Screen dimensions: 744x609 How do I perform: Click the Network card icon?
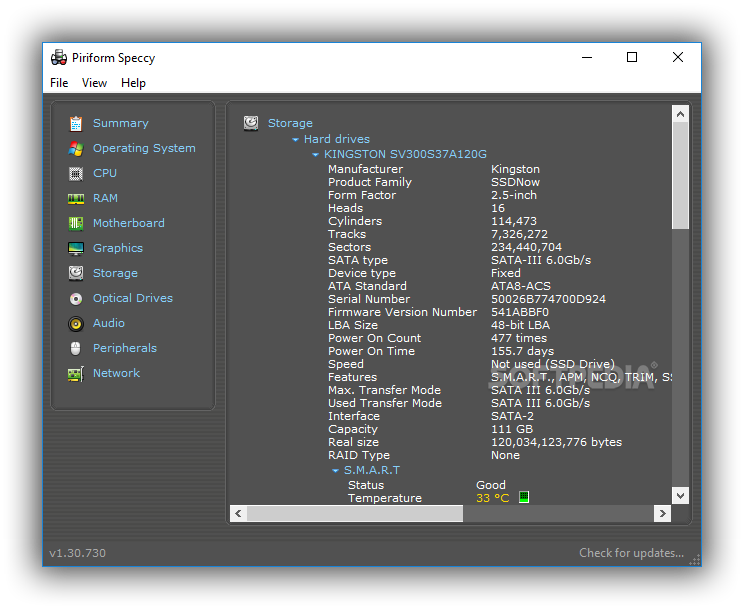click(76, 374)
